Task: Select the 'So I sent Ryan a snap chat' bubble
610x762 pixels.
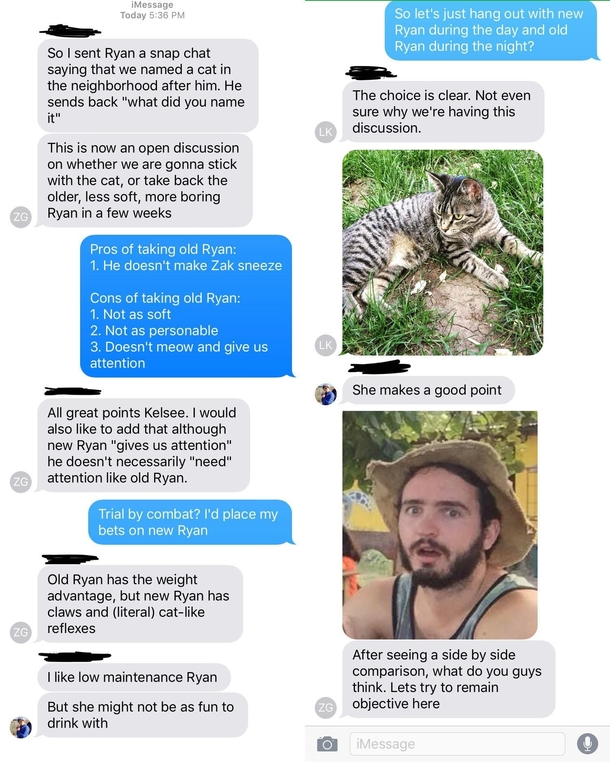Action: (148, 86)
